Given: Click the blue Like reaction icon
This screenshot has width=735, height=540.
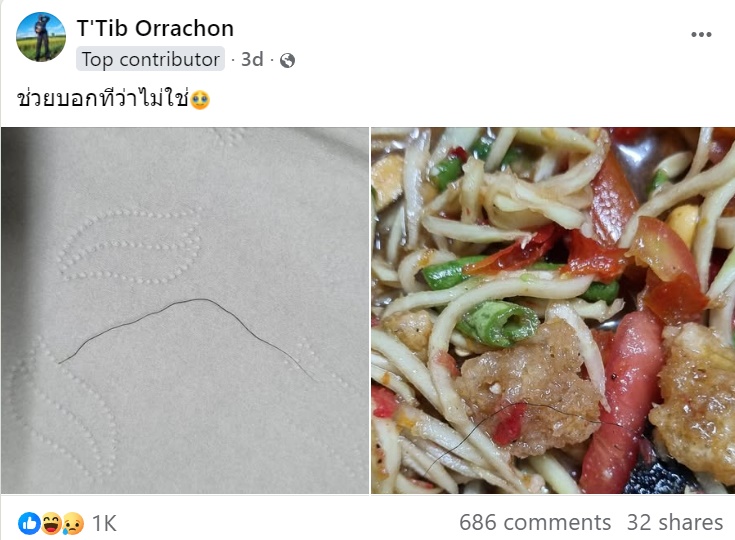Looking at the screenshot, I should [29, 524].
